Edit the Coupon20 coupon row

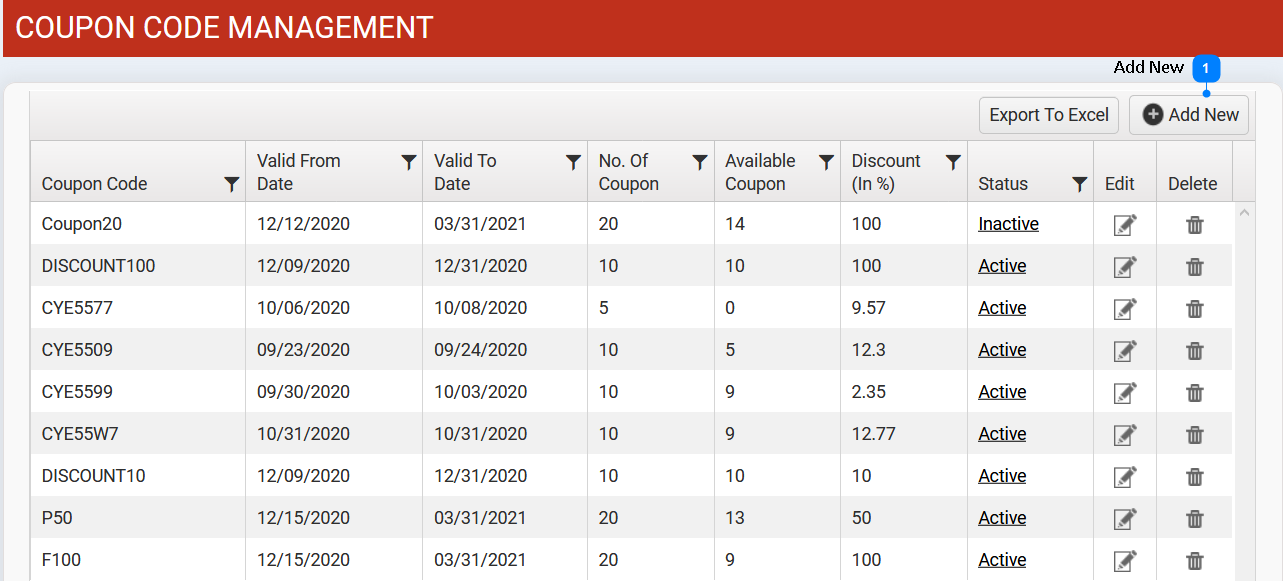pyautogui.click(x=1125, y=225)
